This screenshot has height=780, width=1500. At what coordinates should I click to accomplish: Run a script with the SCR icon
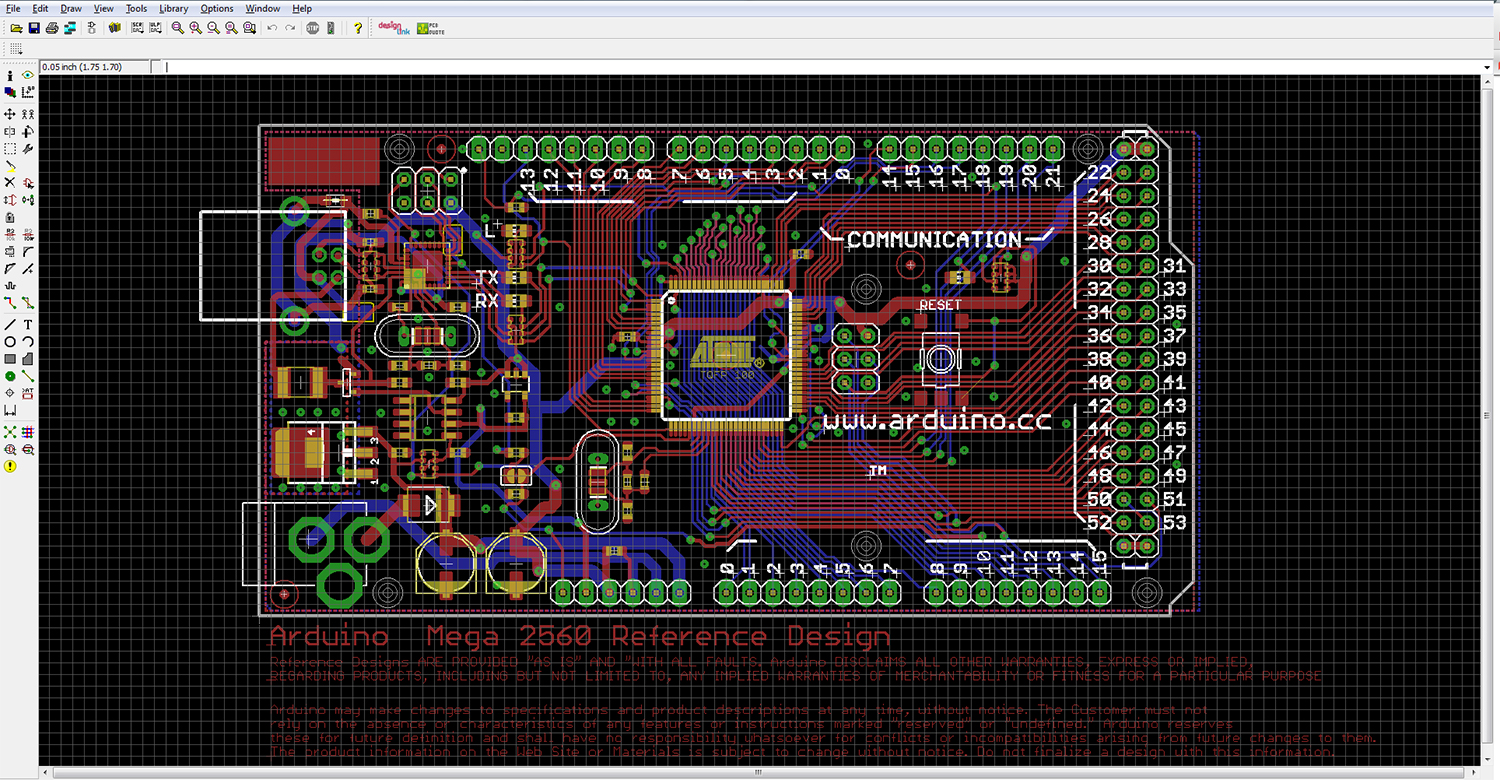pyautogui.click(x=136, y=28)
